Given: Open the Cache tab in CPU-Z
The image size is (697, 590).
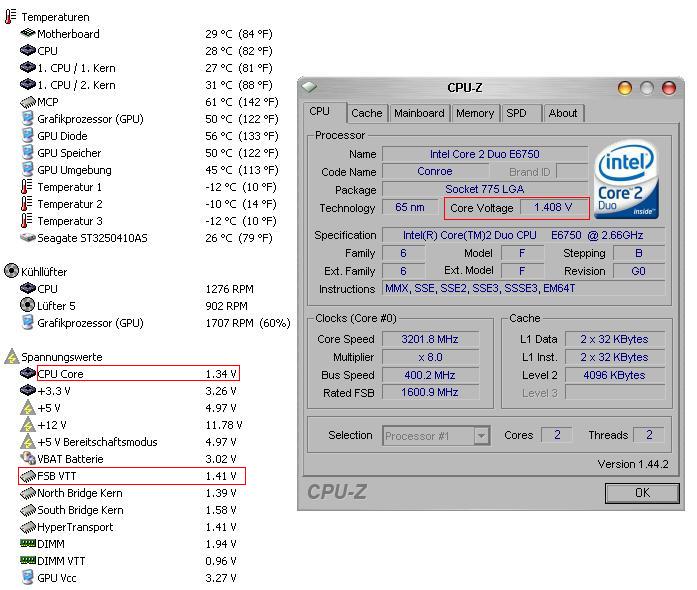Looking at the screenshot, I should click(x=367, y=113).
